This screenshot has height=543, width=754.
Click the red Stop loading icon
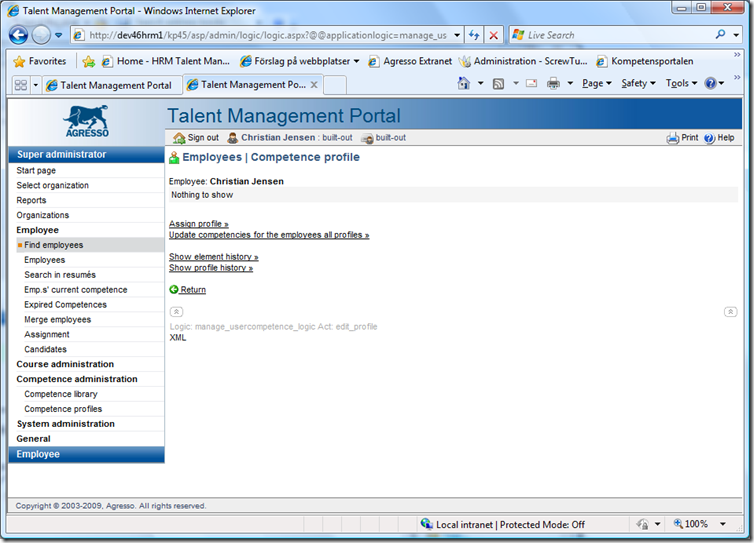coord(493,35)
